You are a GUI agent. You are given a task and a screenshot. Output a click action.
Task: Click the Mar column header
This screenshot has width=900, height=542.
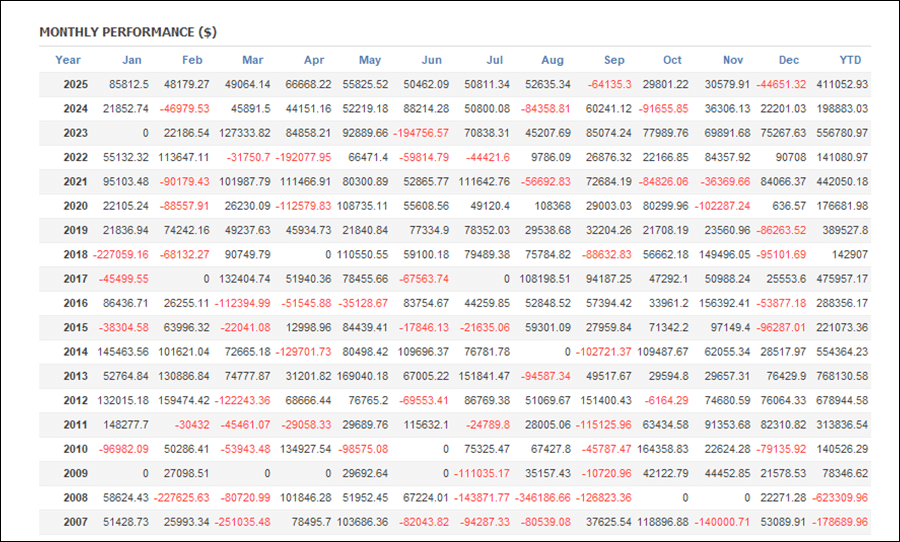pos(251,60)
